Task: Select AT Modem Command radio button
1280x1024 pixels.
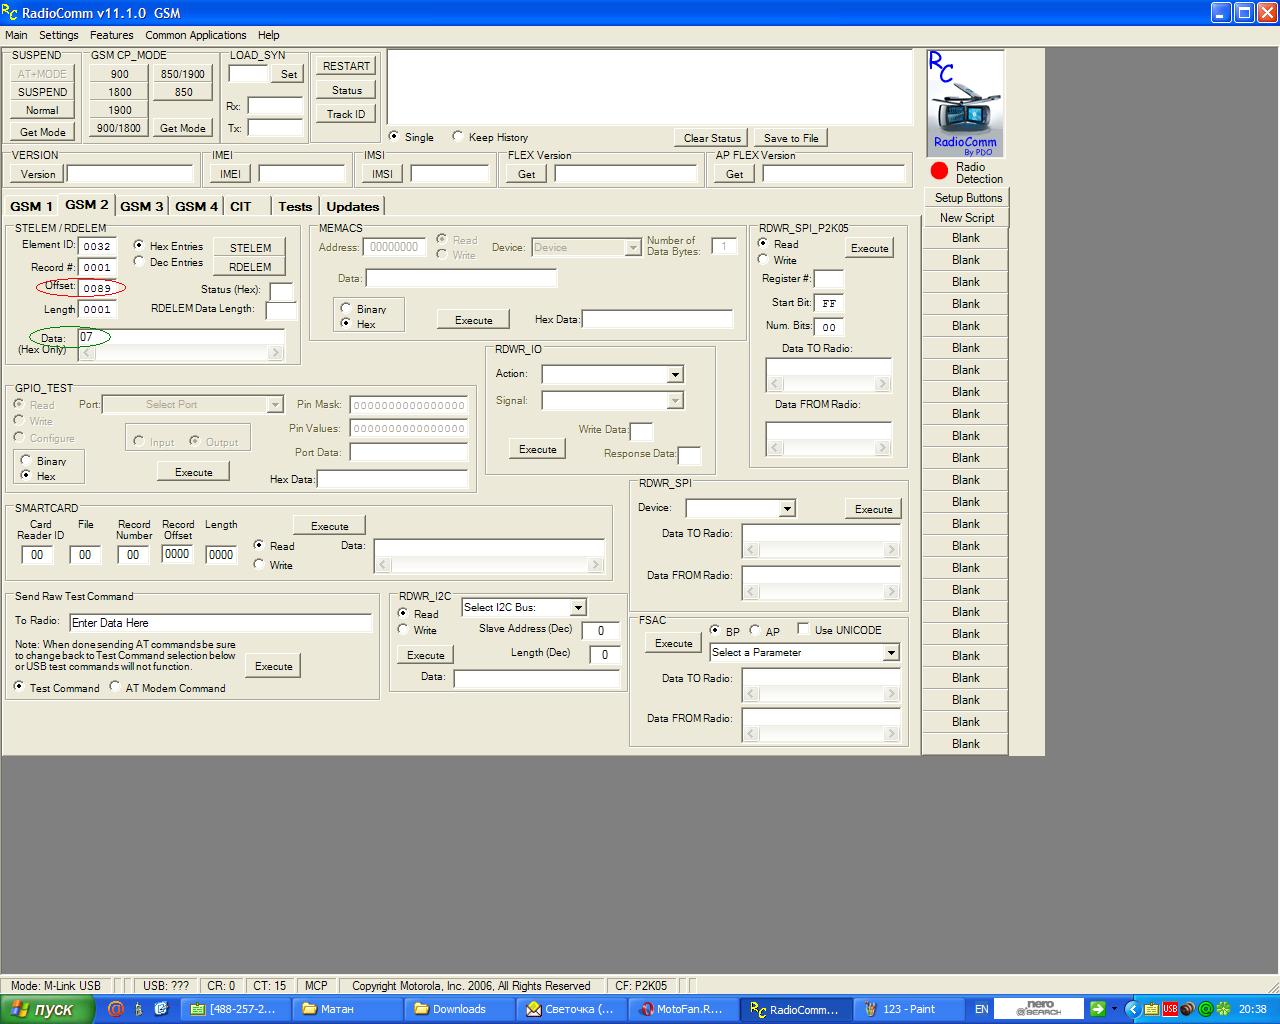Action: pyautogui.click(x=115, y=687)
